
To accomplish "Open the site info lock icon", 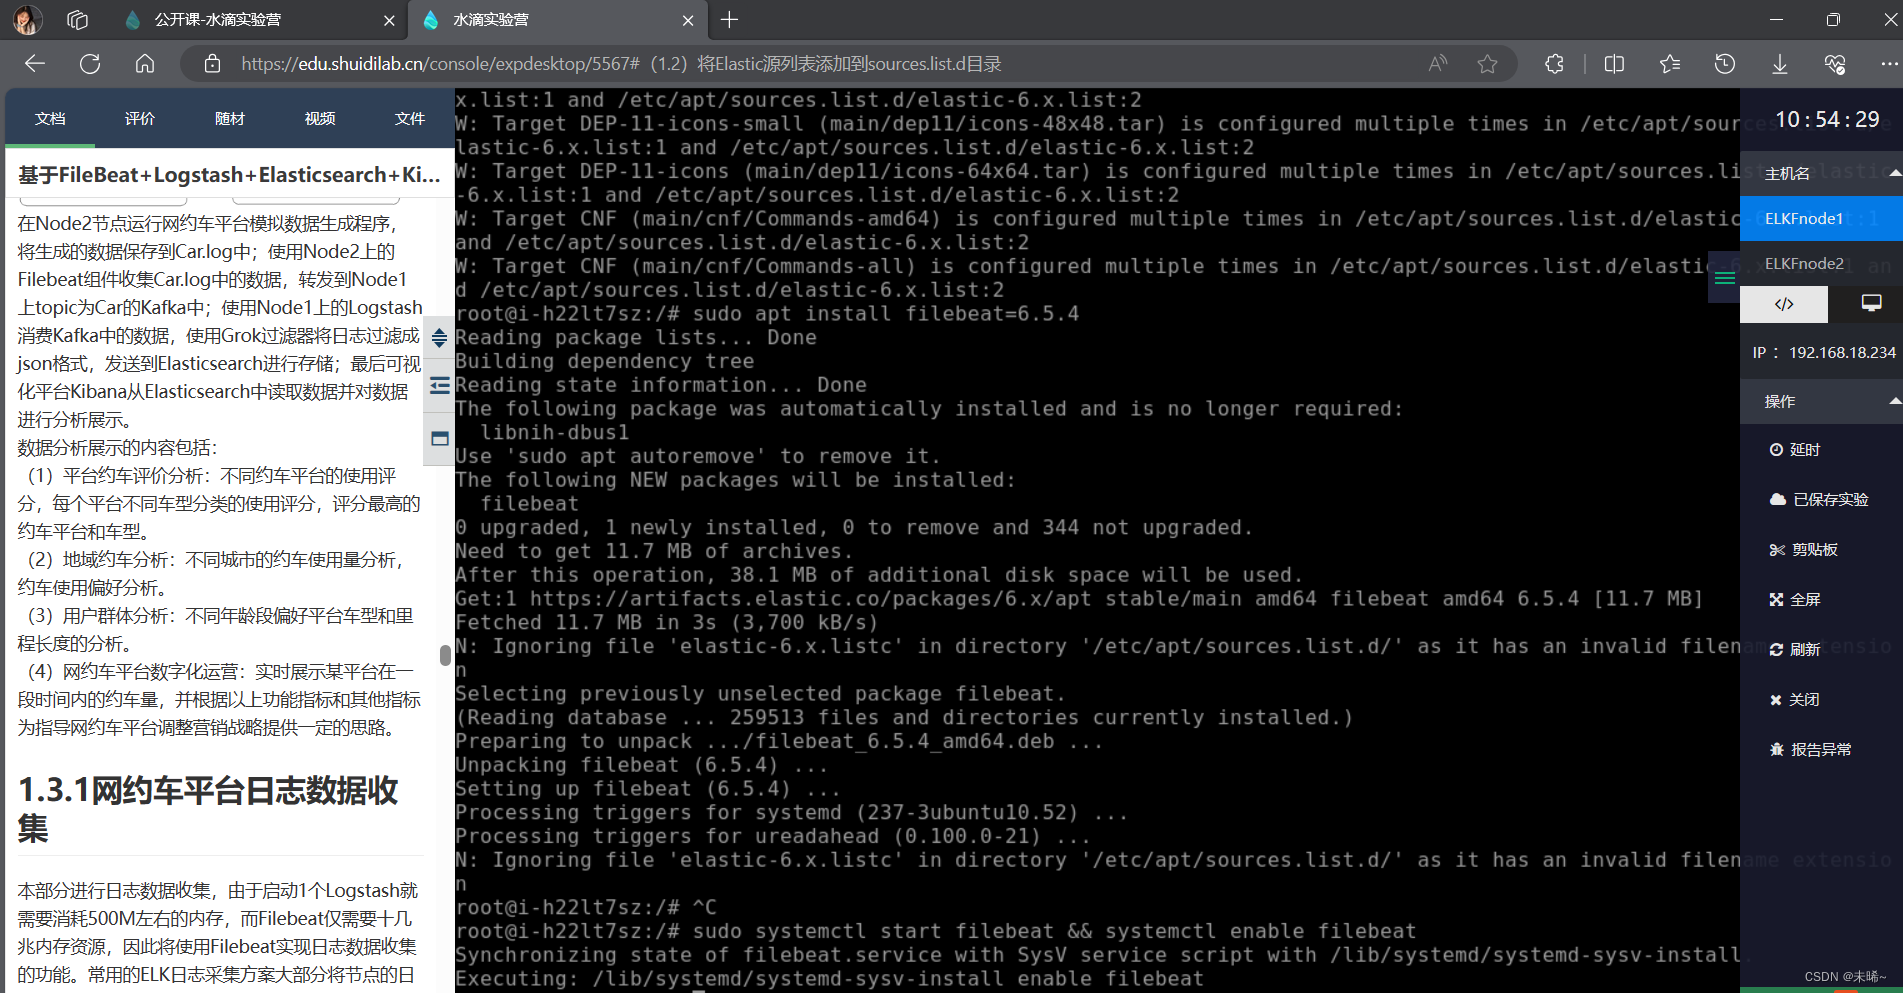I will pos(212,64).
